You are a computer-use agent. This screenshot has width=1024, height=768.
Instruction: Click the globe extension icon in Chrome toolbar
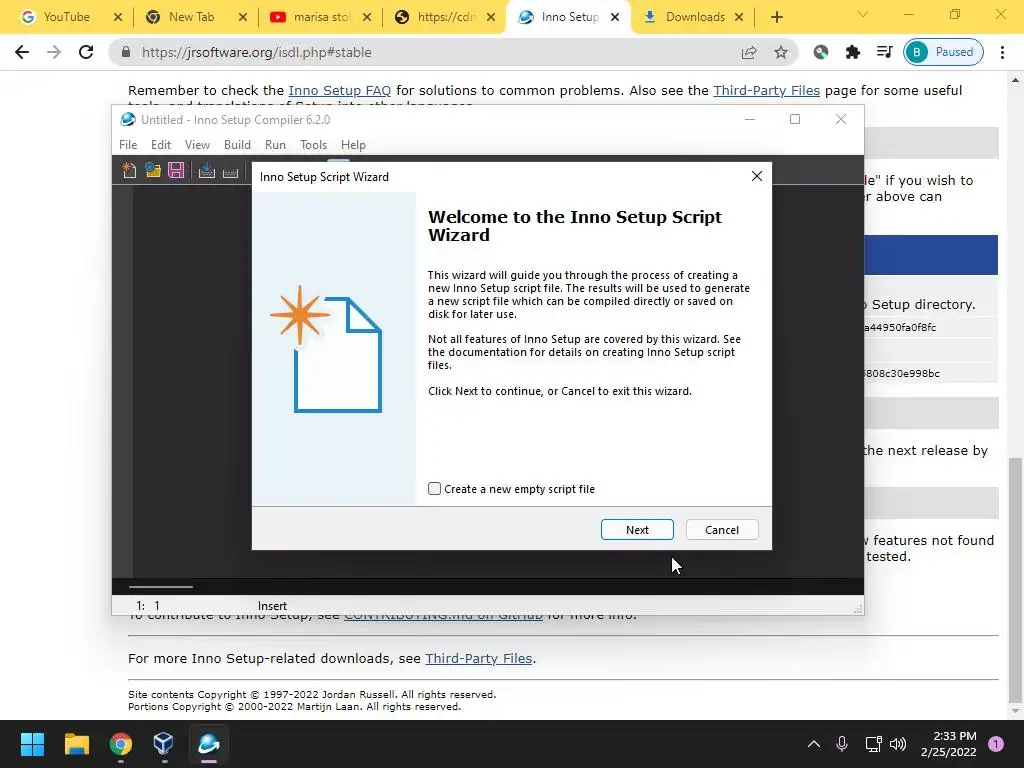pyautogui.click(x=821, y=52)
